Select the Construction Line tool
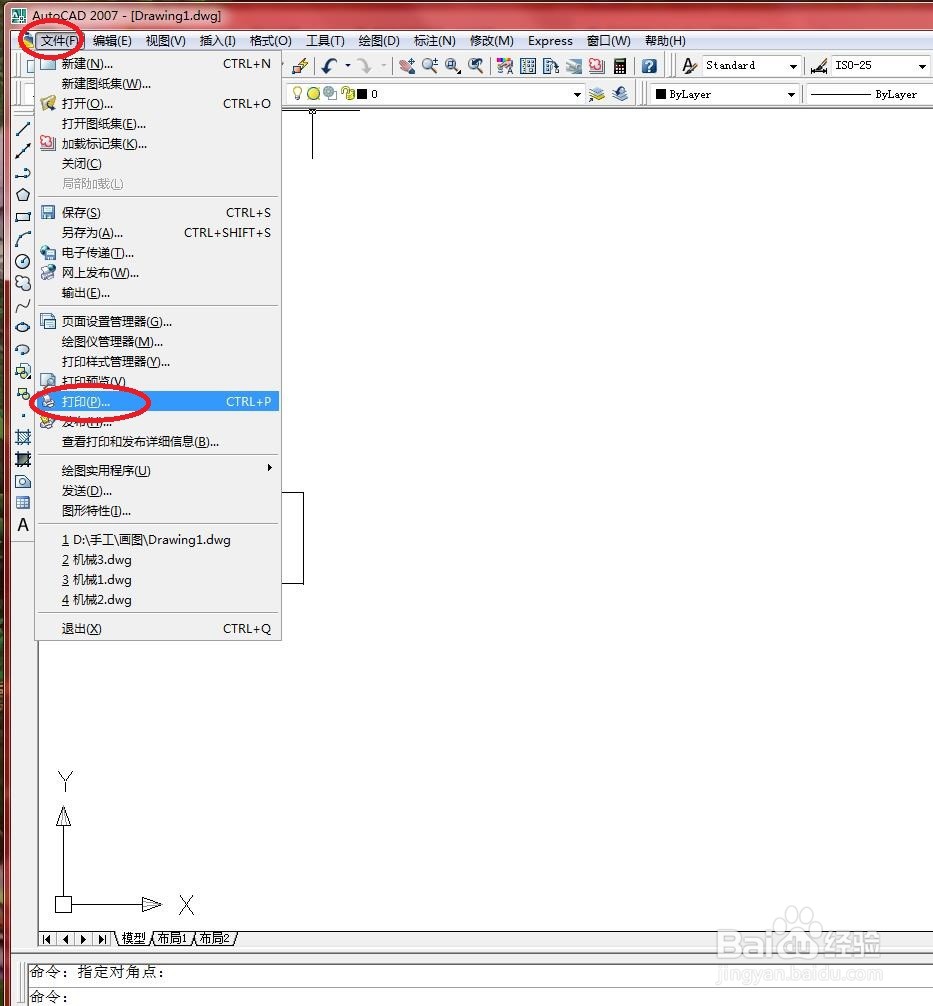 click(x=22, y=151)
